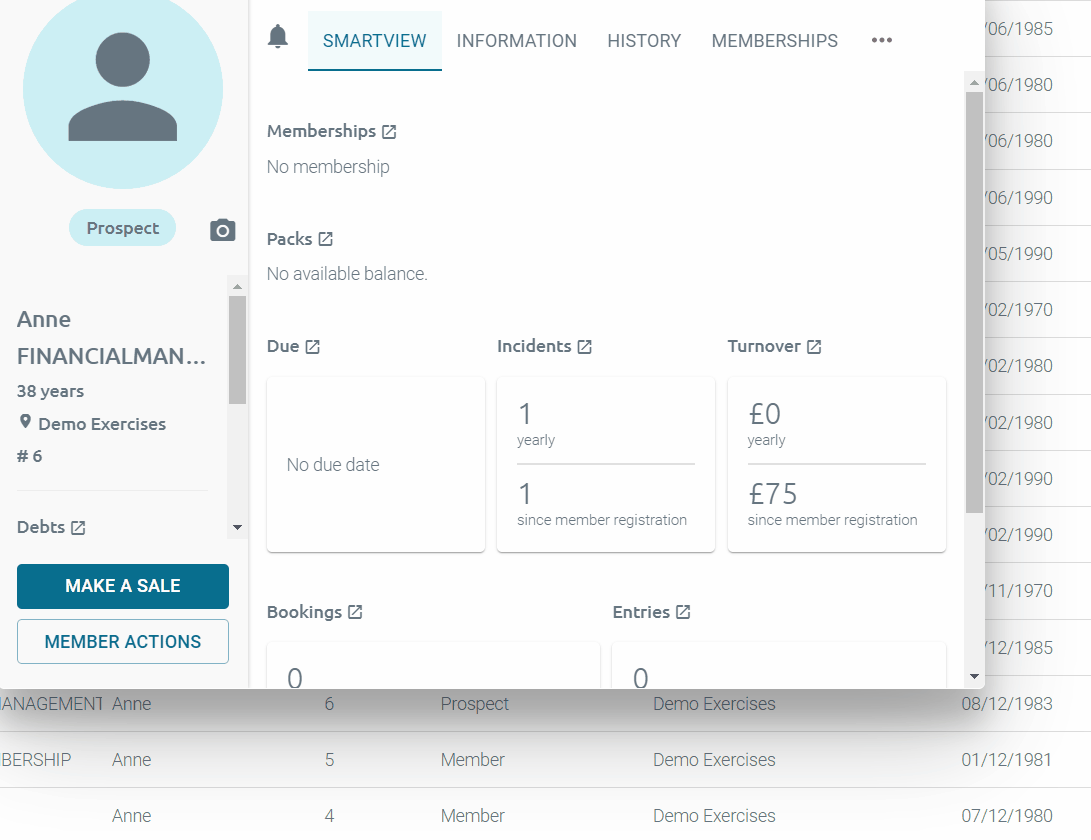Click the notification bell icon
The width and height of the screenshot is (1091, 840).
coord(278,38)
